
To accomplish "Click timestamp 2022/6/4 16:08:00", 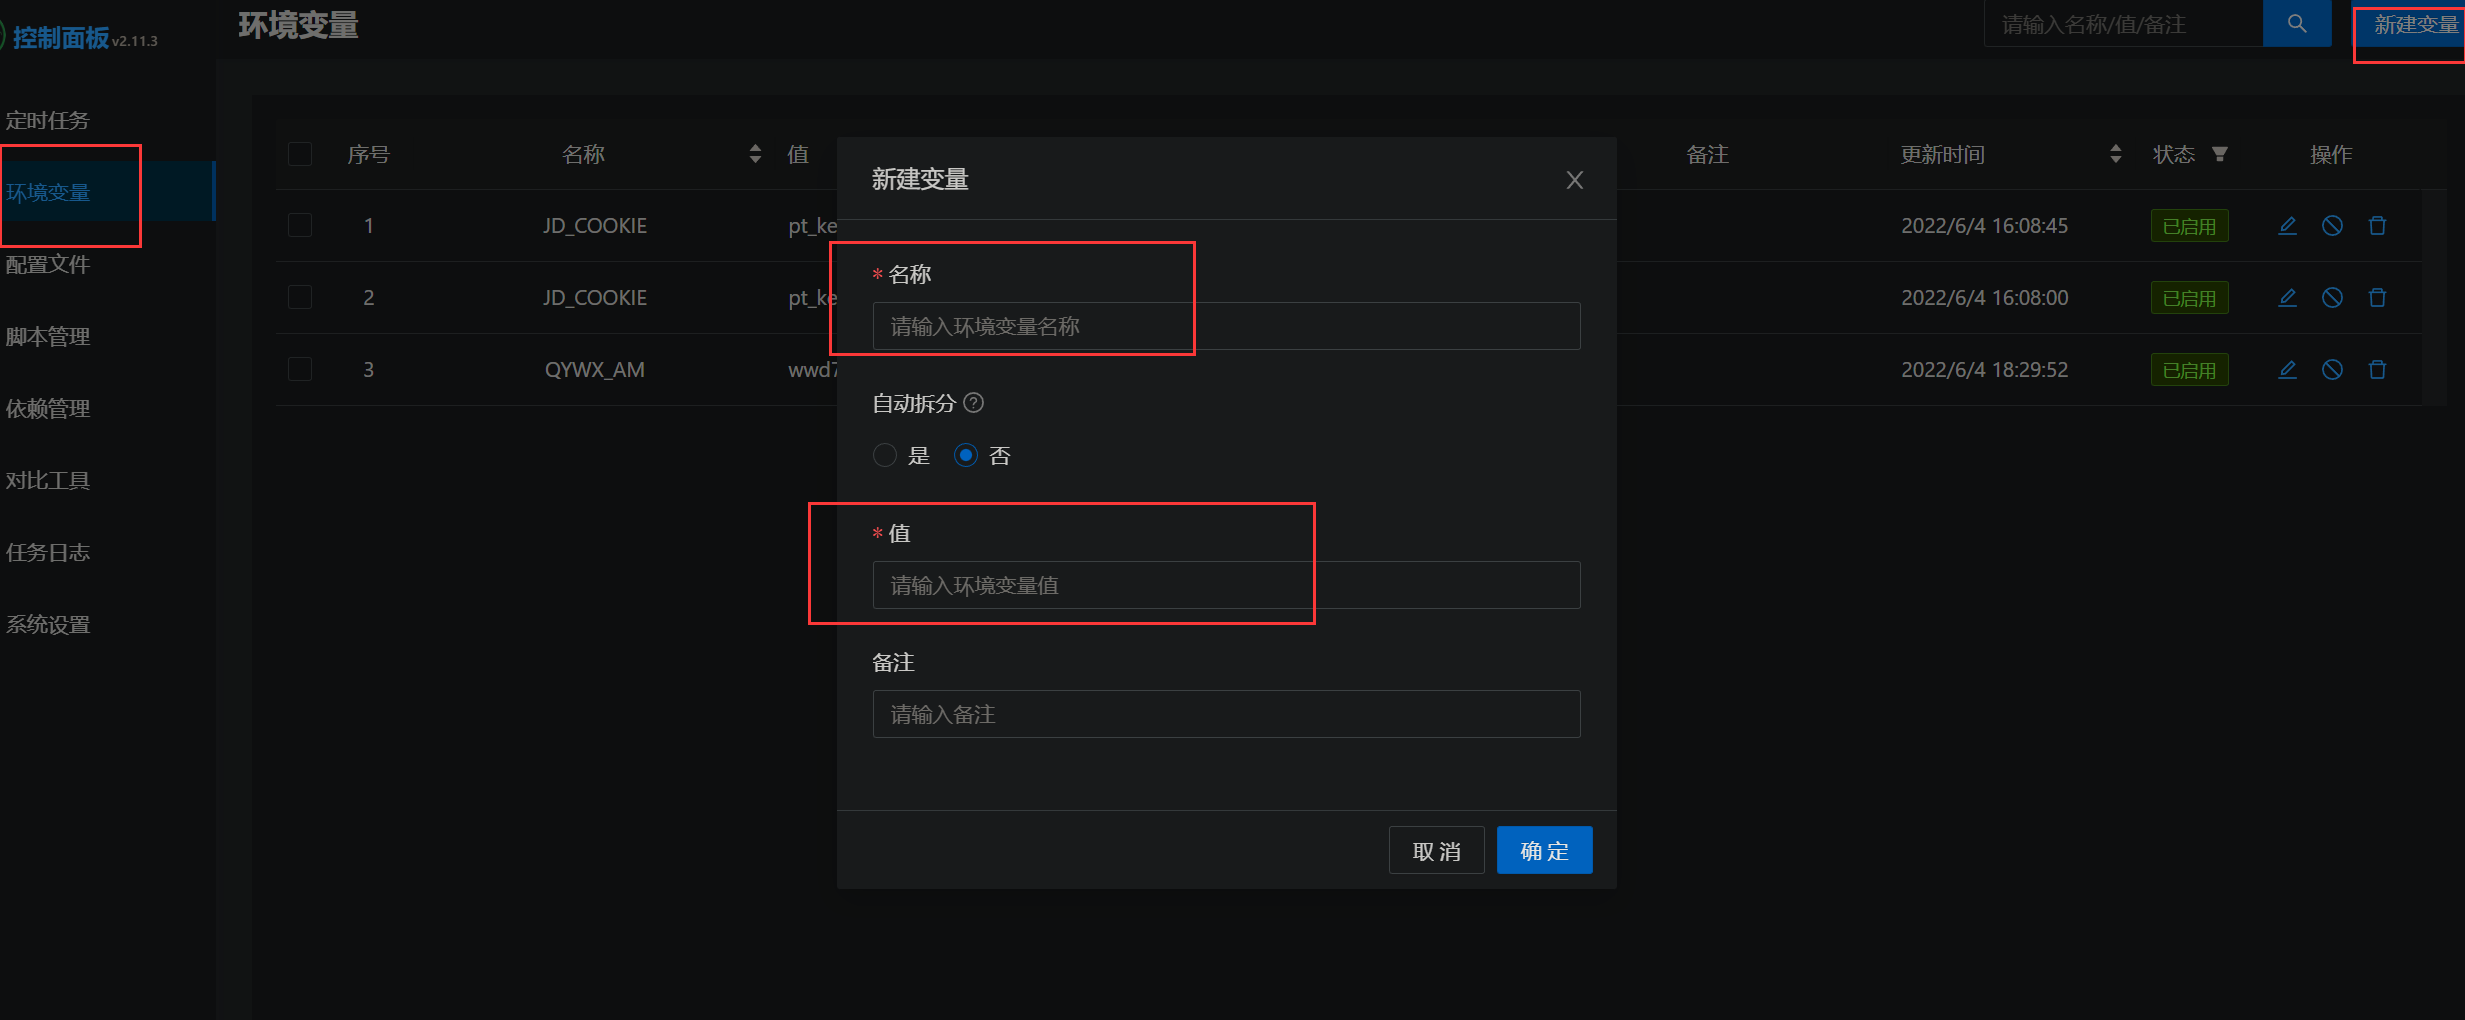I will [x=1985, y=298].
